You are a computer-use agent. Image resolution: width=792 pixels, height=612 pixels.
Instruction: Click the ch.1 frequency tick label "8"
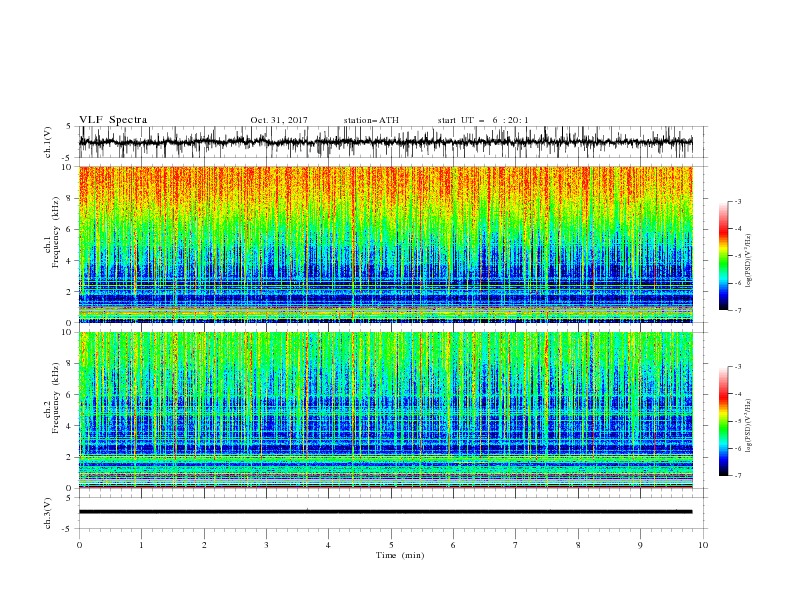(x=70, y=198)
